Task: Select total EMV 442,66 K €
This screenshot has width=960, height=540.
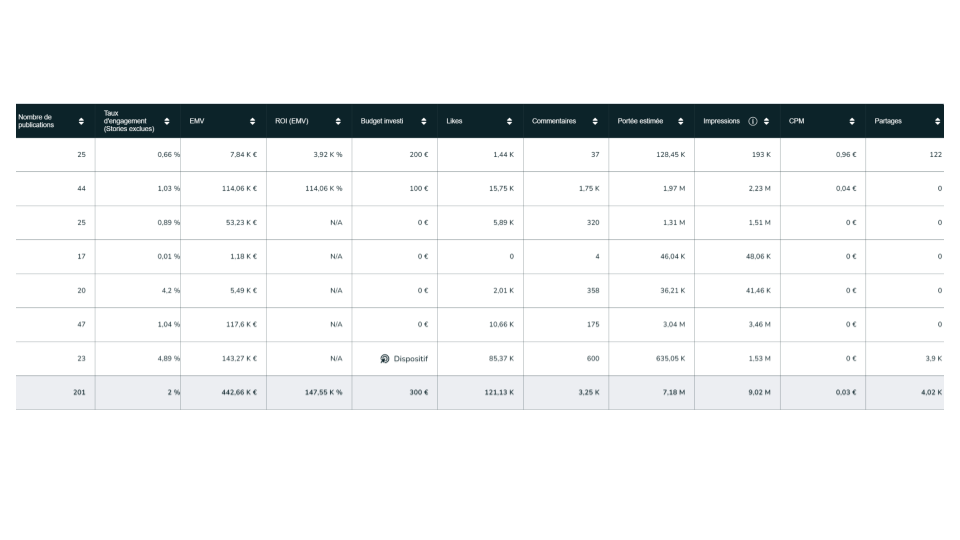Action: (239, 392)
